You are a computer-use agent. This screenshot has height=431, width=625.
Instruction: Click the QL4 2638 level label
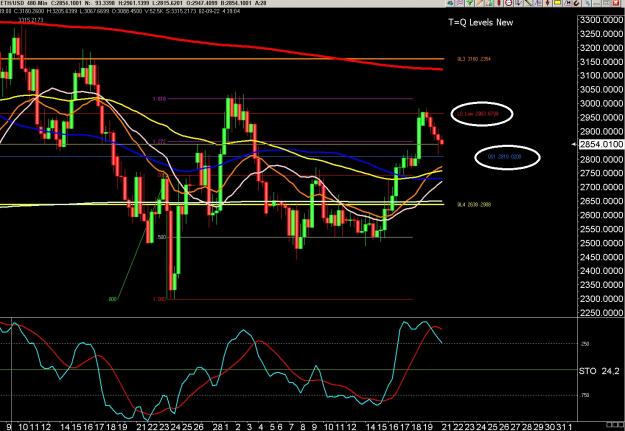pos(474,205)
